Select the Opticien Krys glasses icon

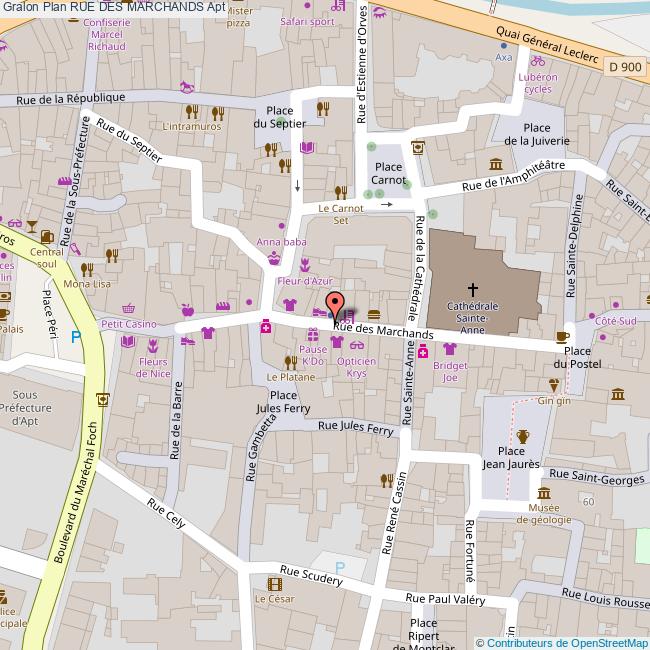click(357, 344)
